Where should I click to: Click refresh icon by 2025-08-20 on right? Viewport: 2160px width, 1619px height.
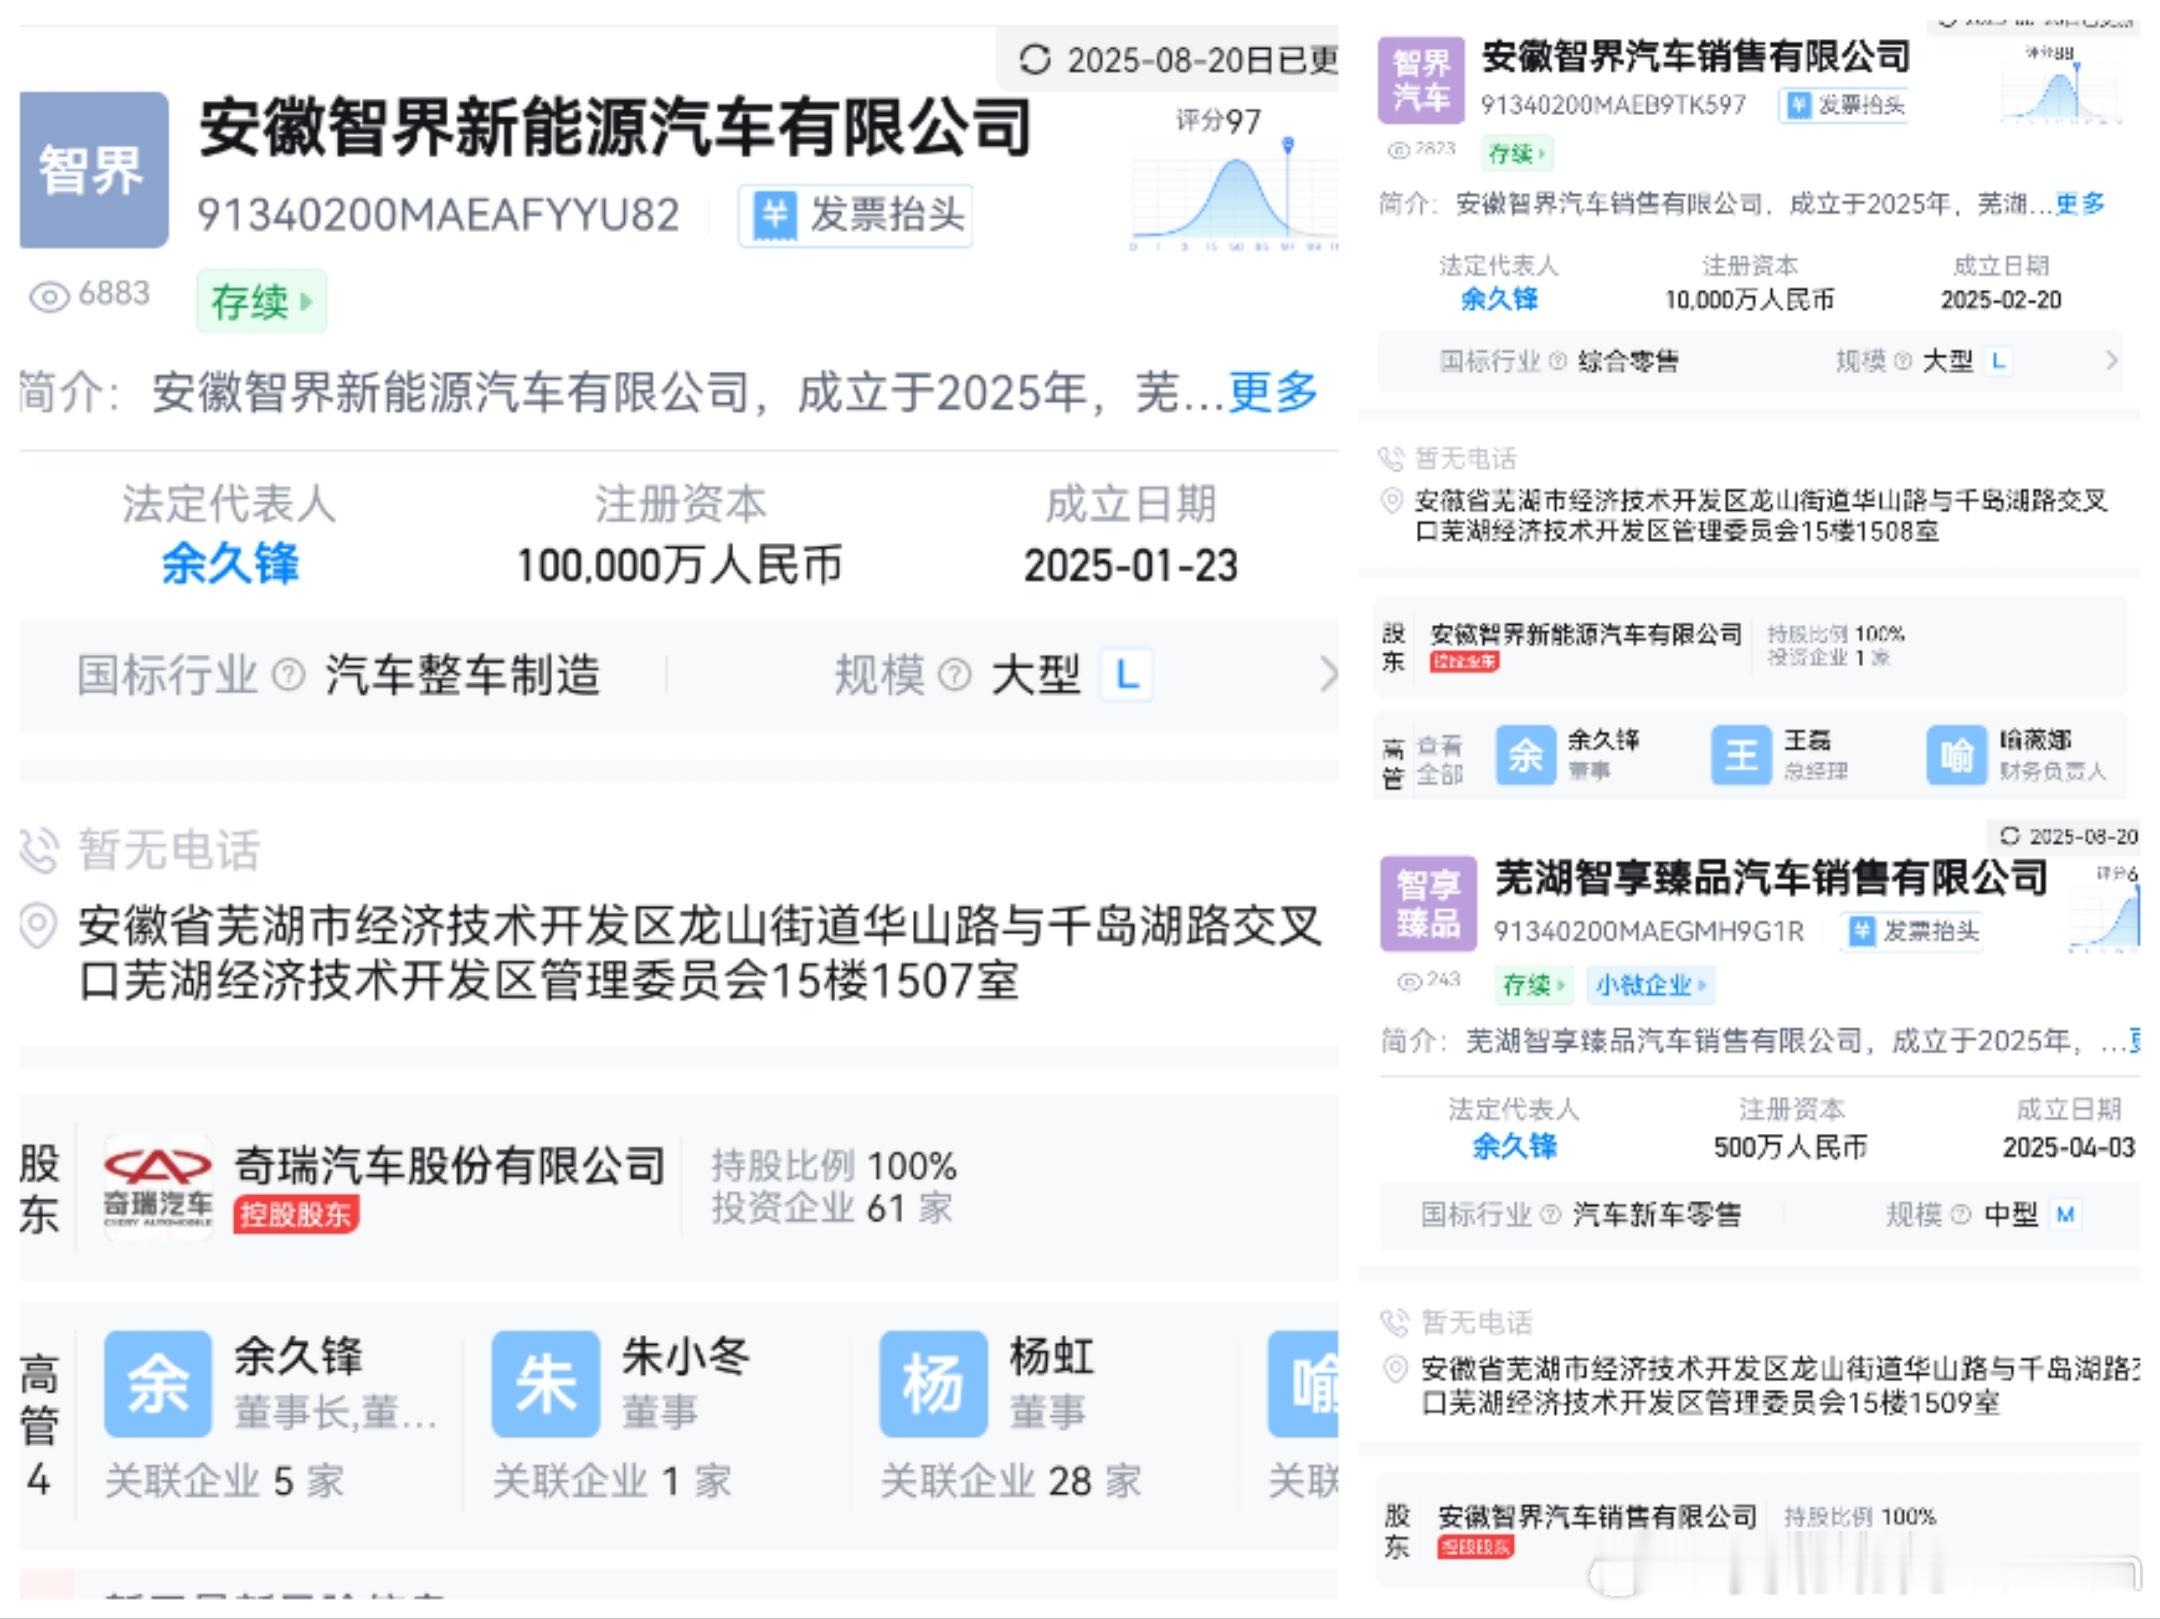(2009, 836)
